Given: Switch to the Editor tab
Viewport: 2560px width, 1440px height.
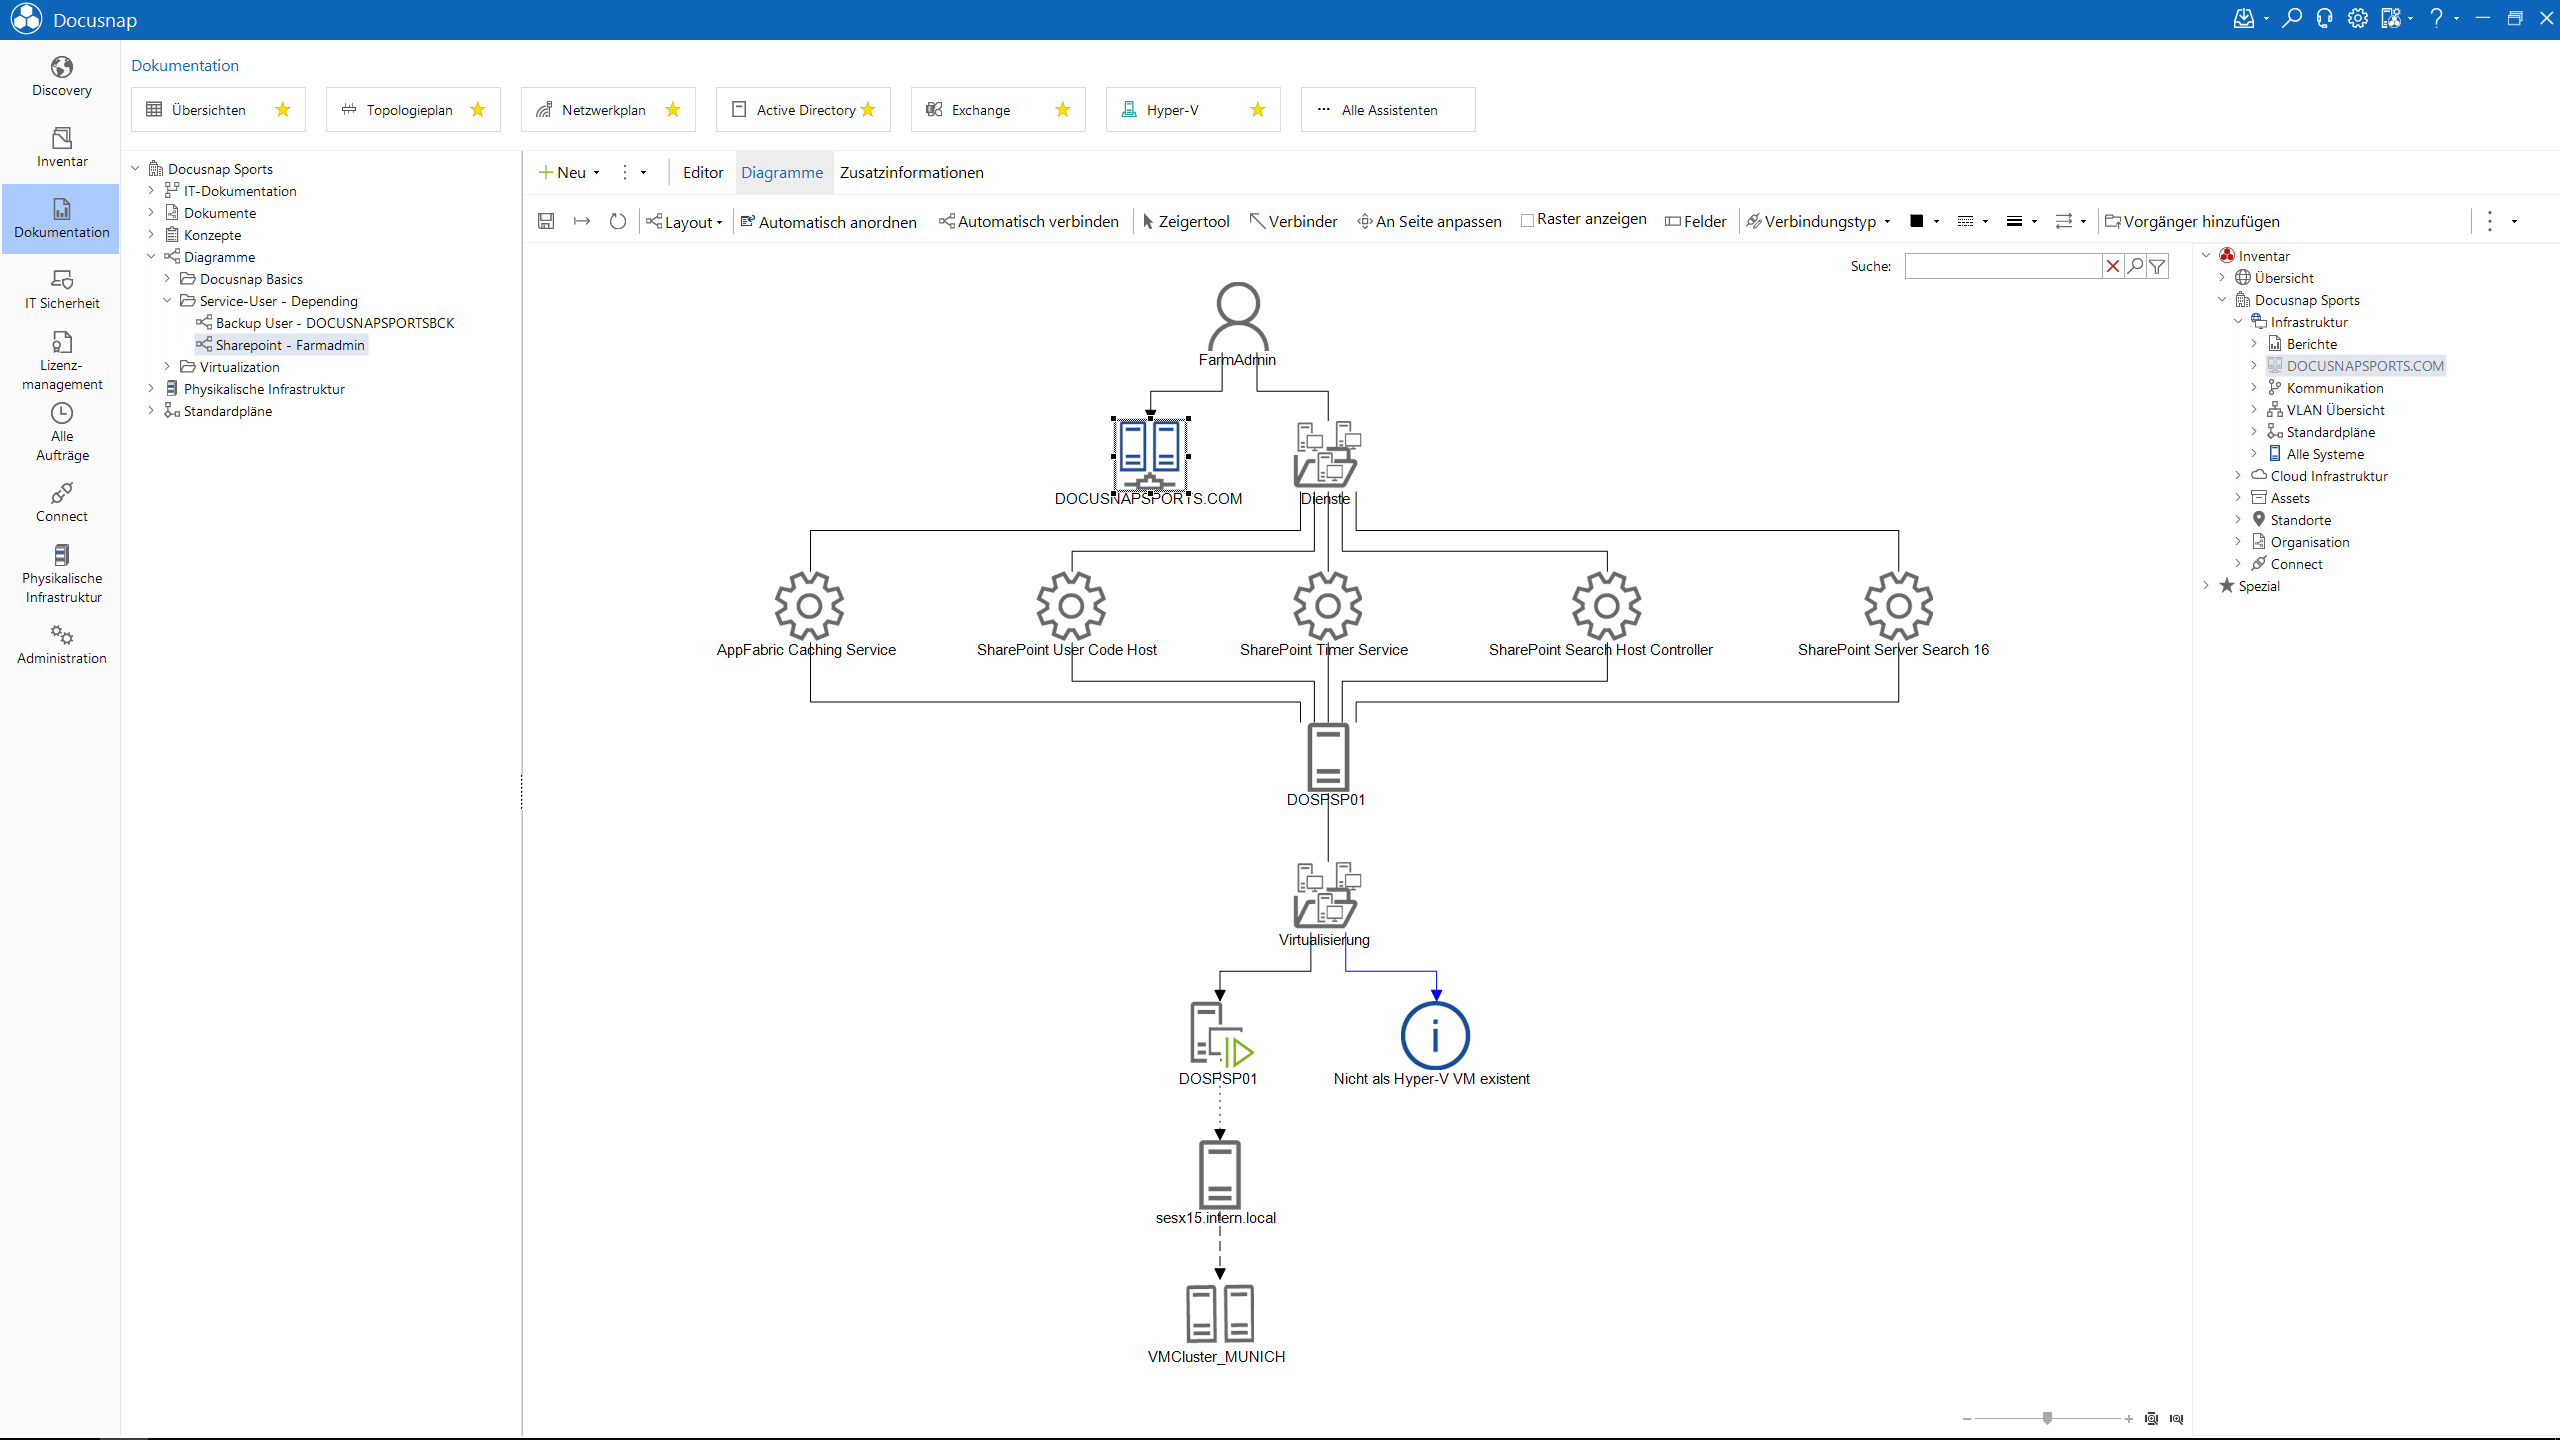Looking at the screenshot, I should [703, 172].
